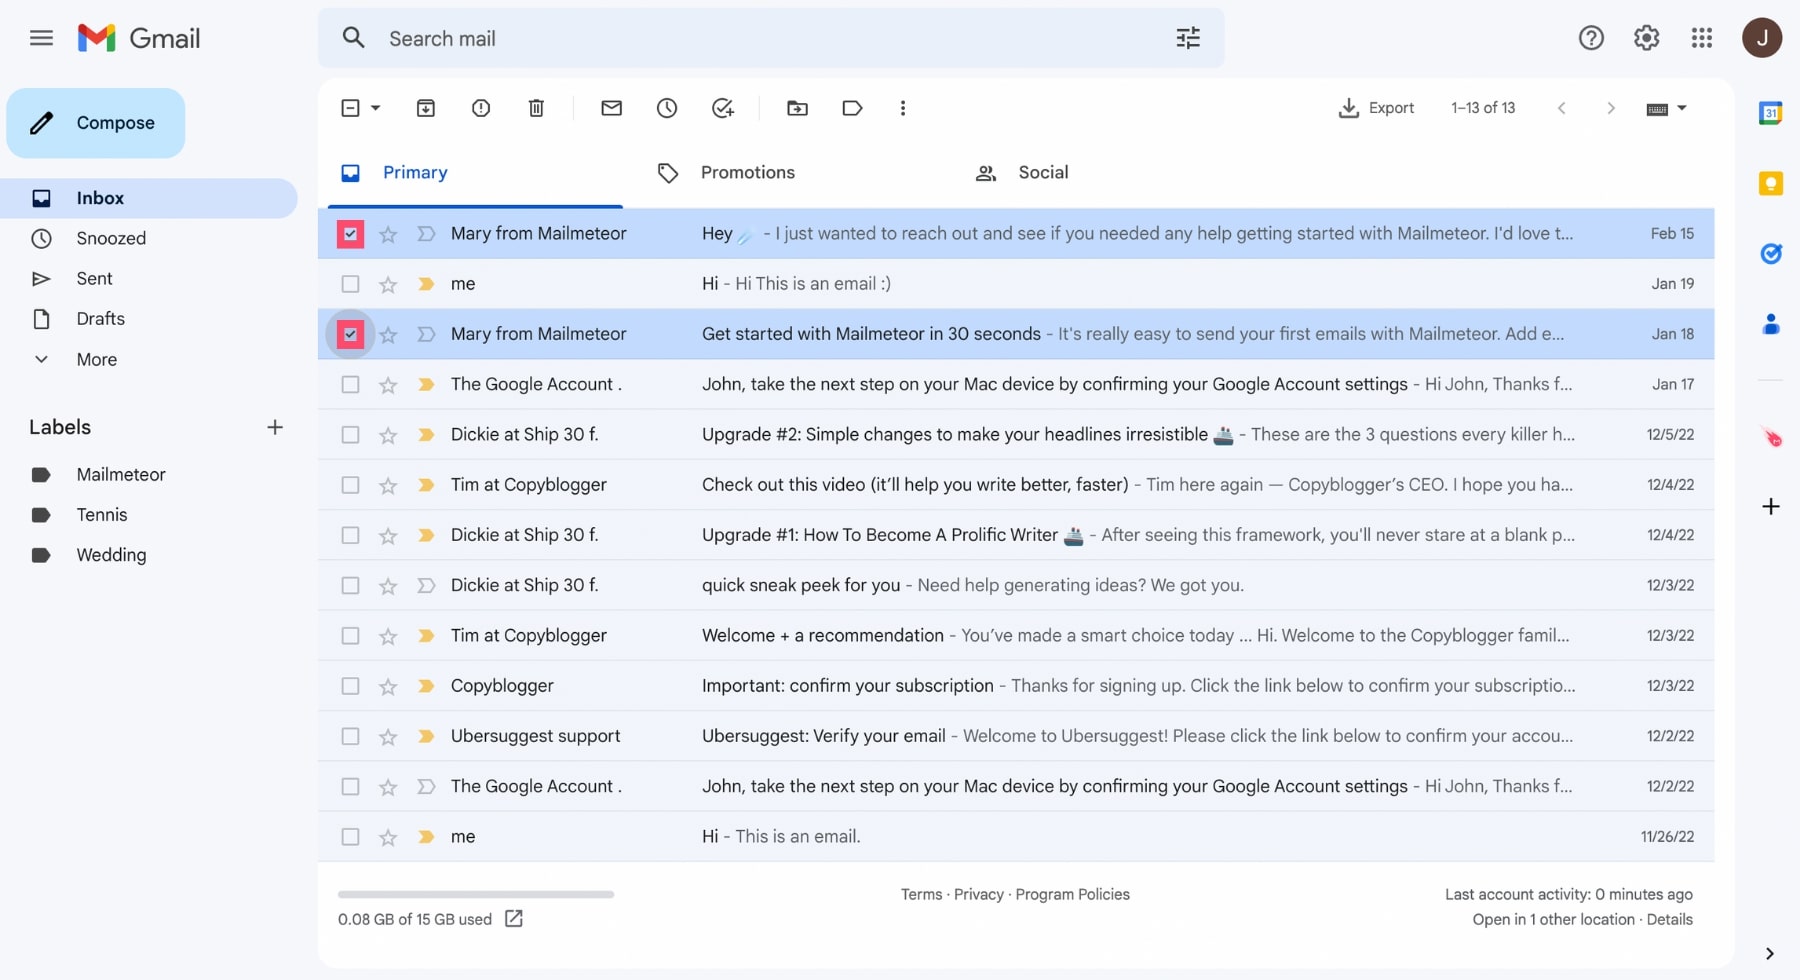View account activity Details link
Image resolution: width=1800 pixels, height=980 pixels.
tap(1669, 919)
